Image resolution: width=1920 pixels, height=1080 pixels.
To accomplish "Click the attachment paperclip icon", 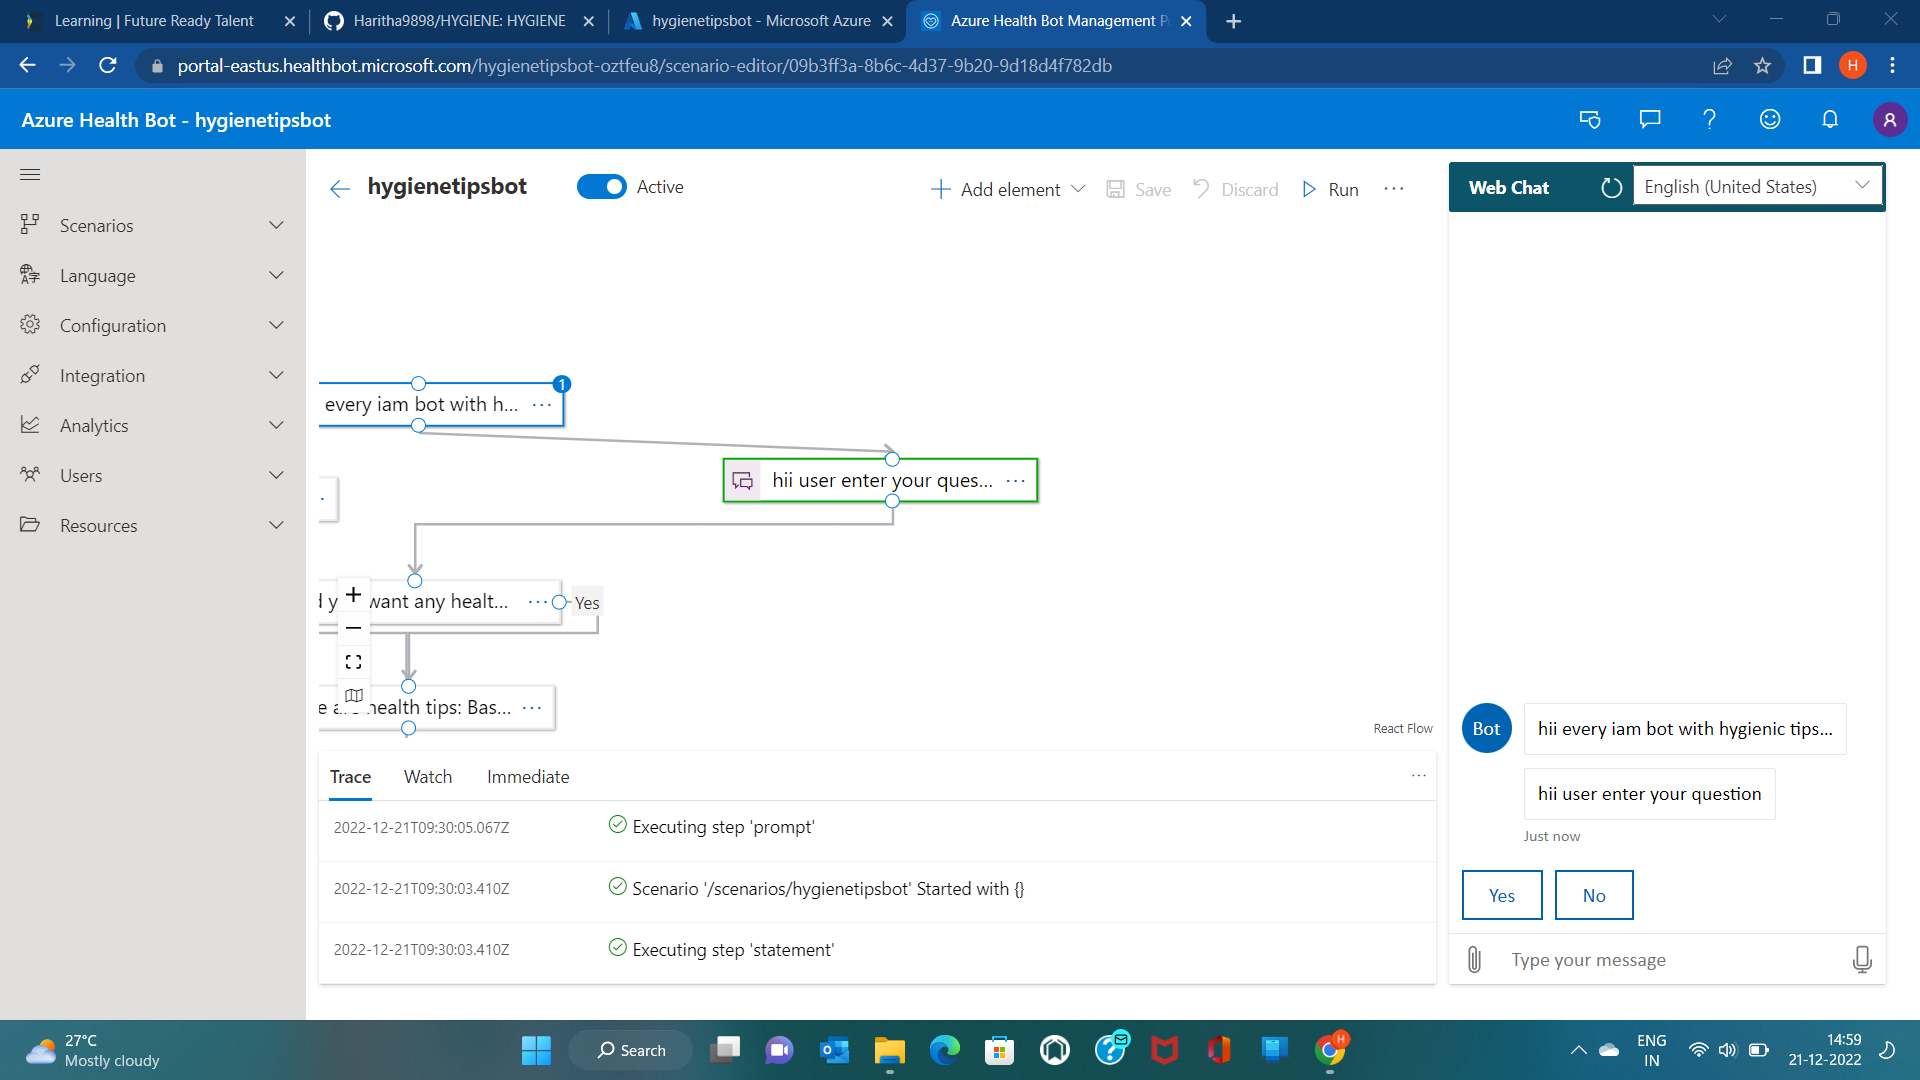I will click(x=1474, y=960).
